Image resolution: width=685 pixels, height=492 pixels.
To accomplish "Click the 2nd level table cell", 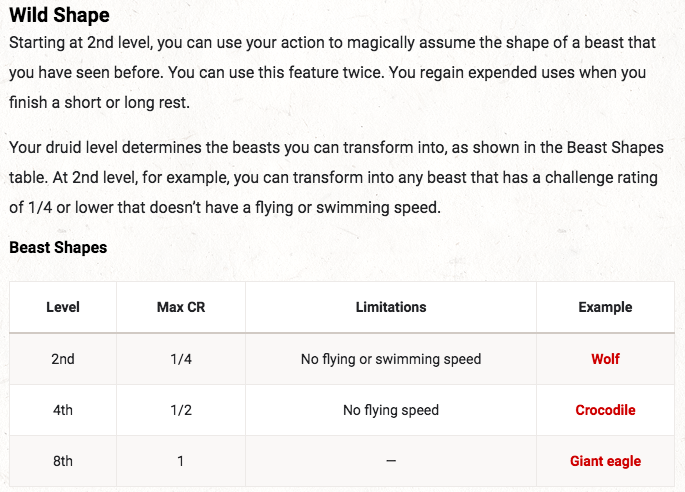I will coord(63,359).
